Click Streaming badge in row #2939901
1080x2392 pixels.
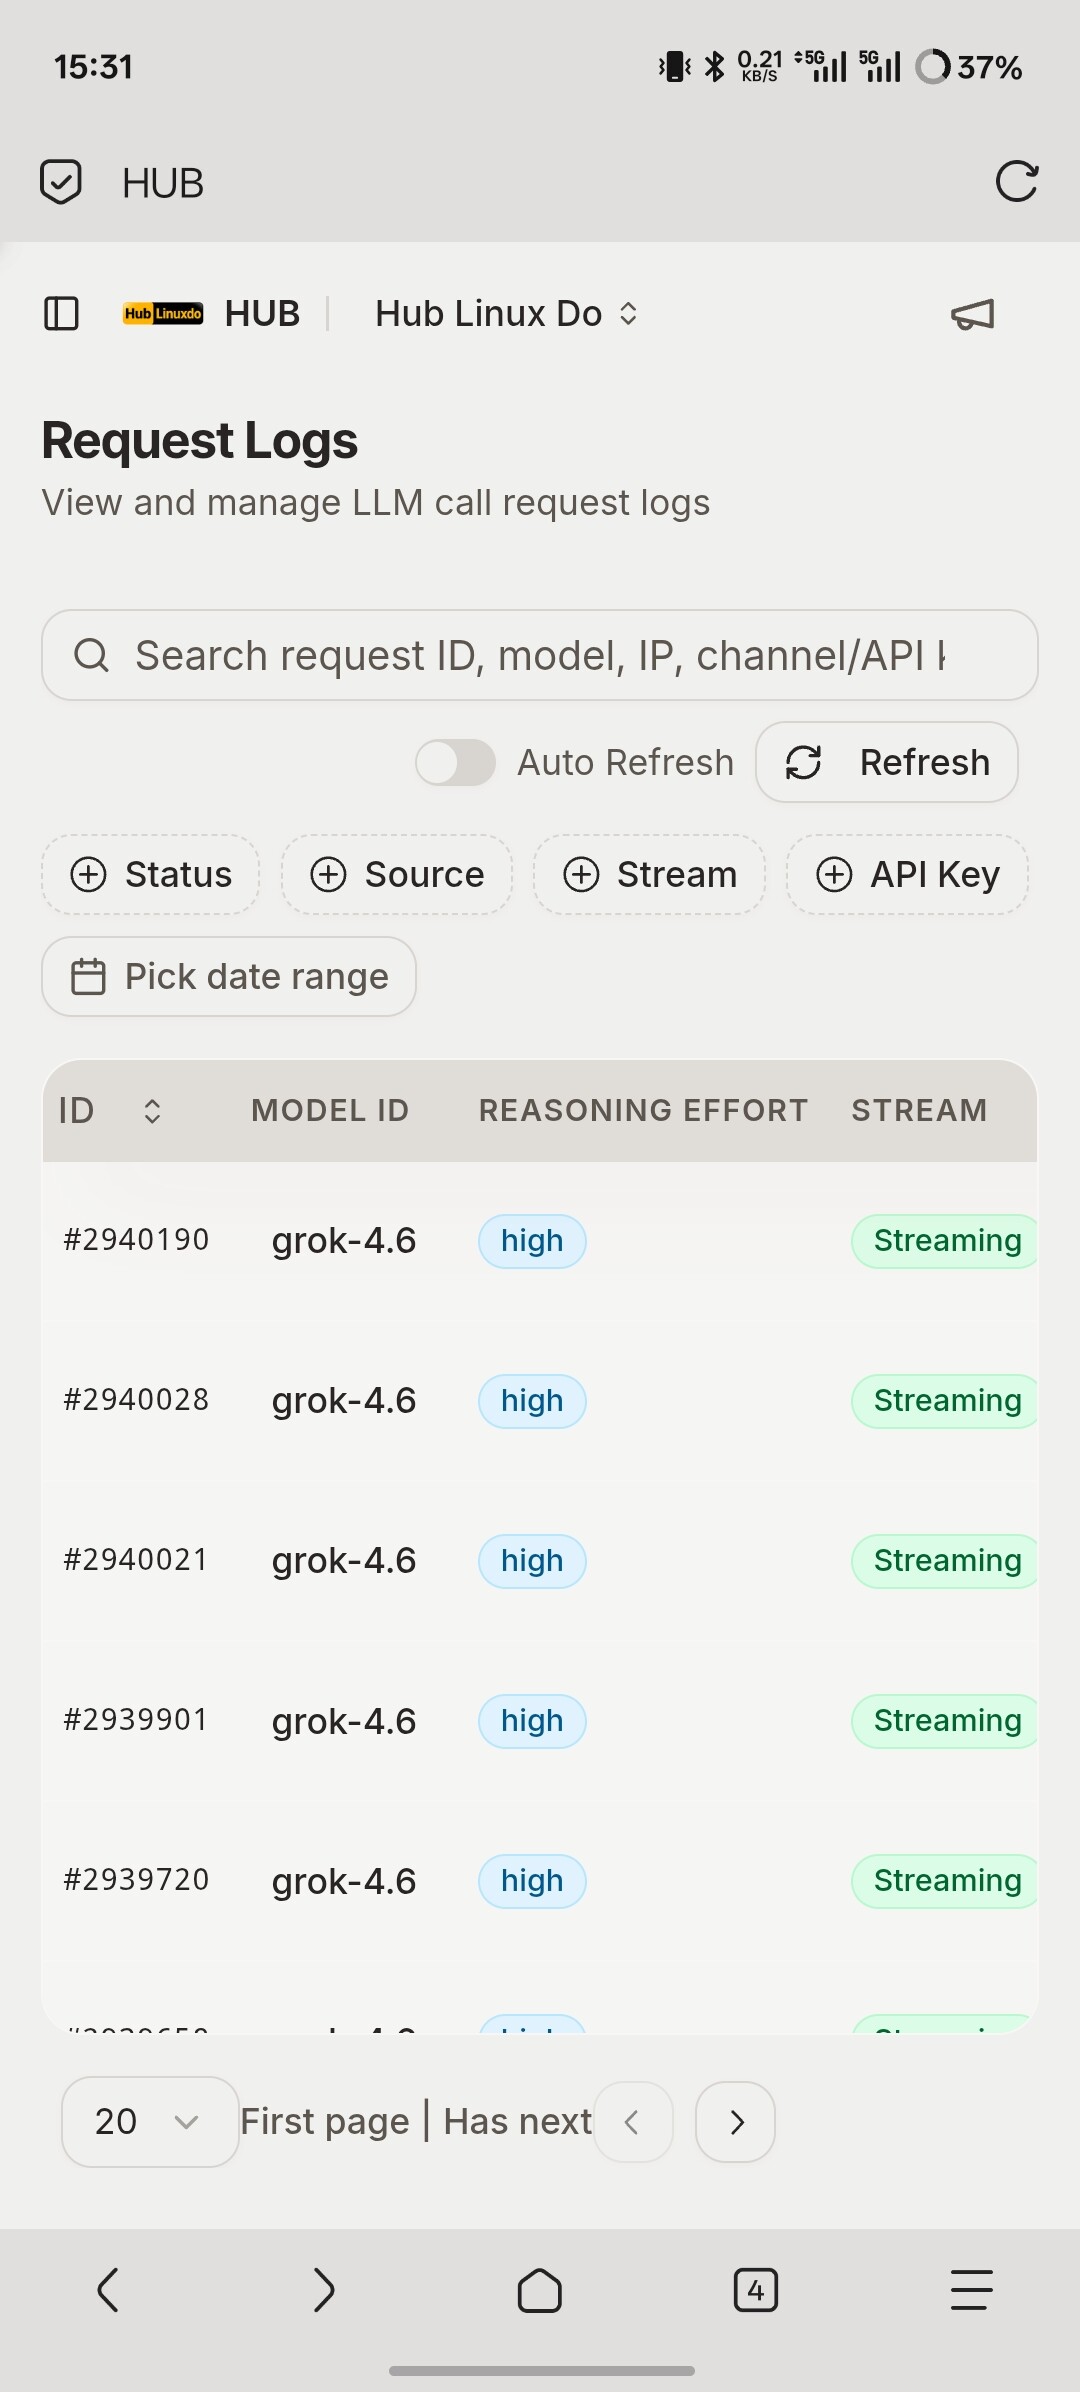(x=945, y=1721)
